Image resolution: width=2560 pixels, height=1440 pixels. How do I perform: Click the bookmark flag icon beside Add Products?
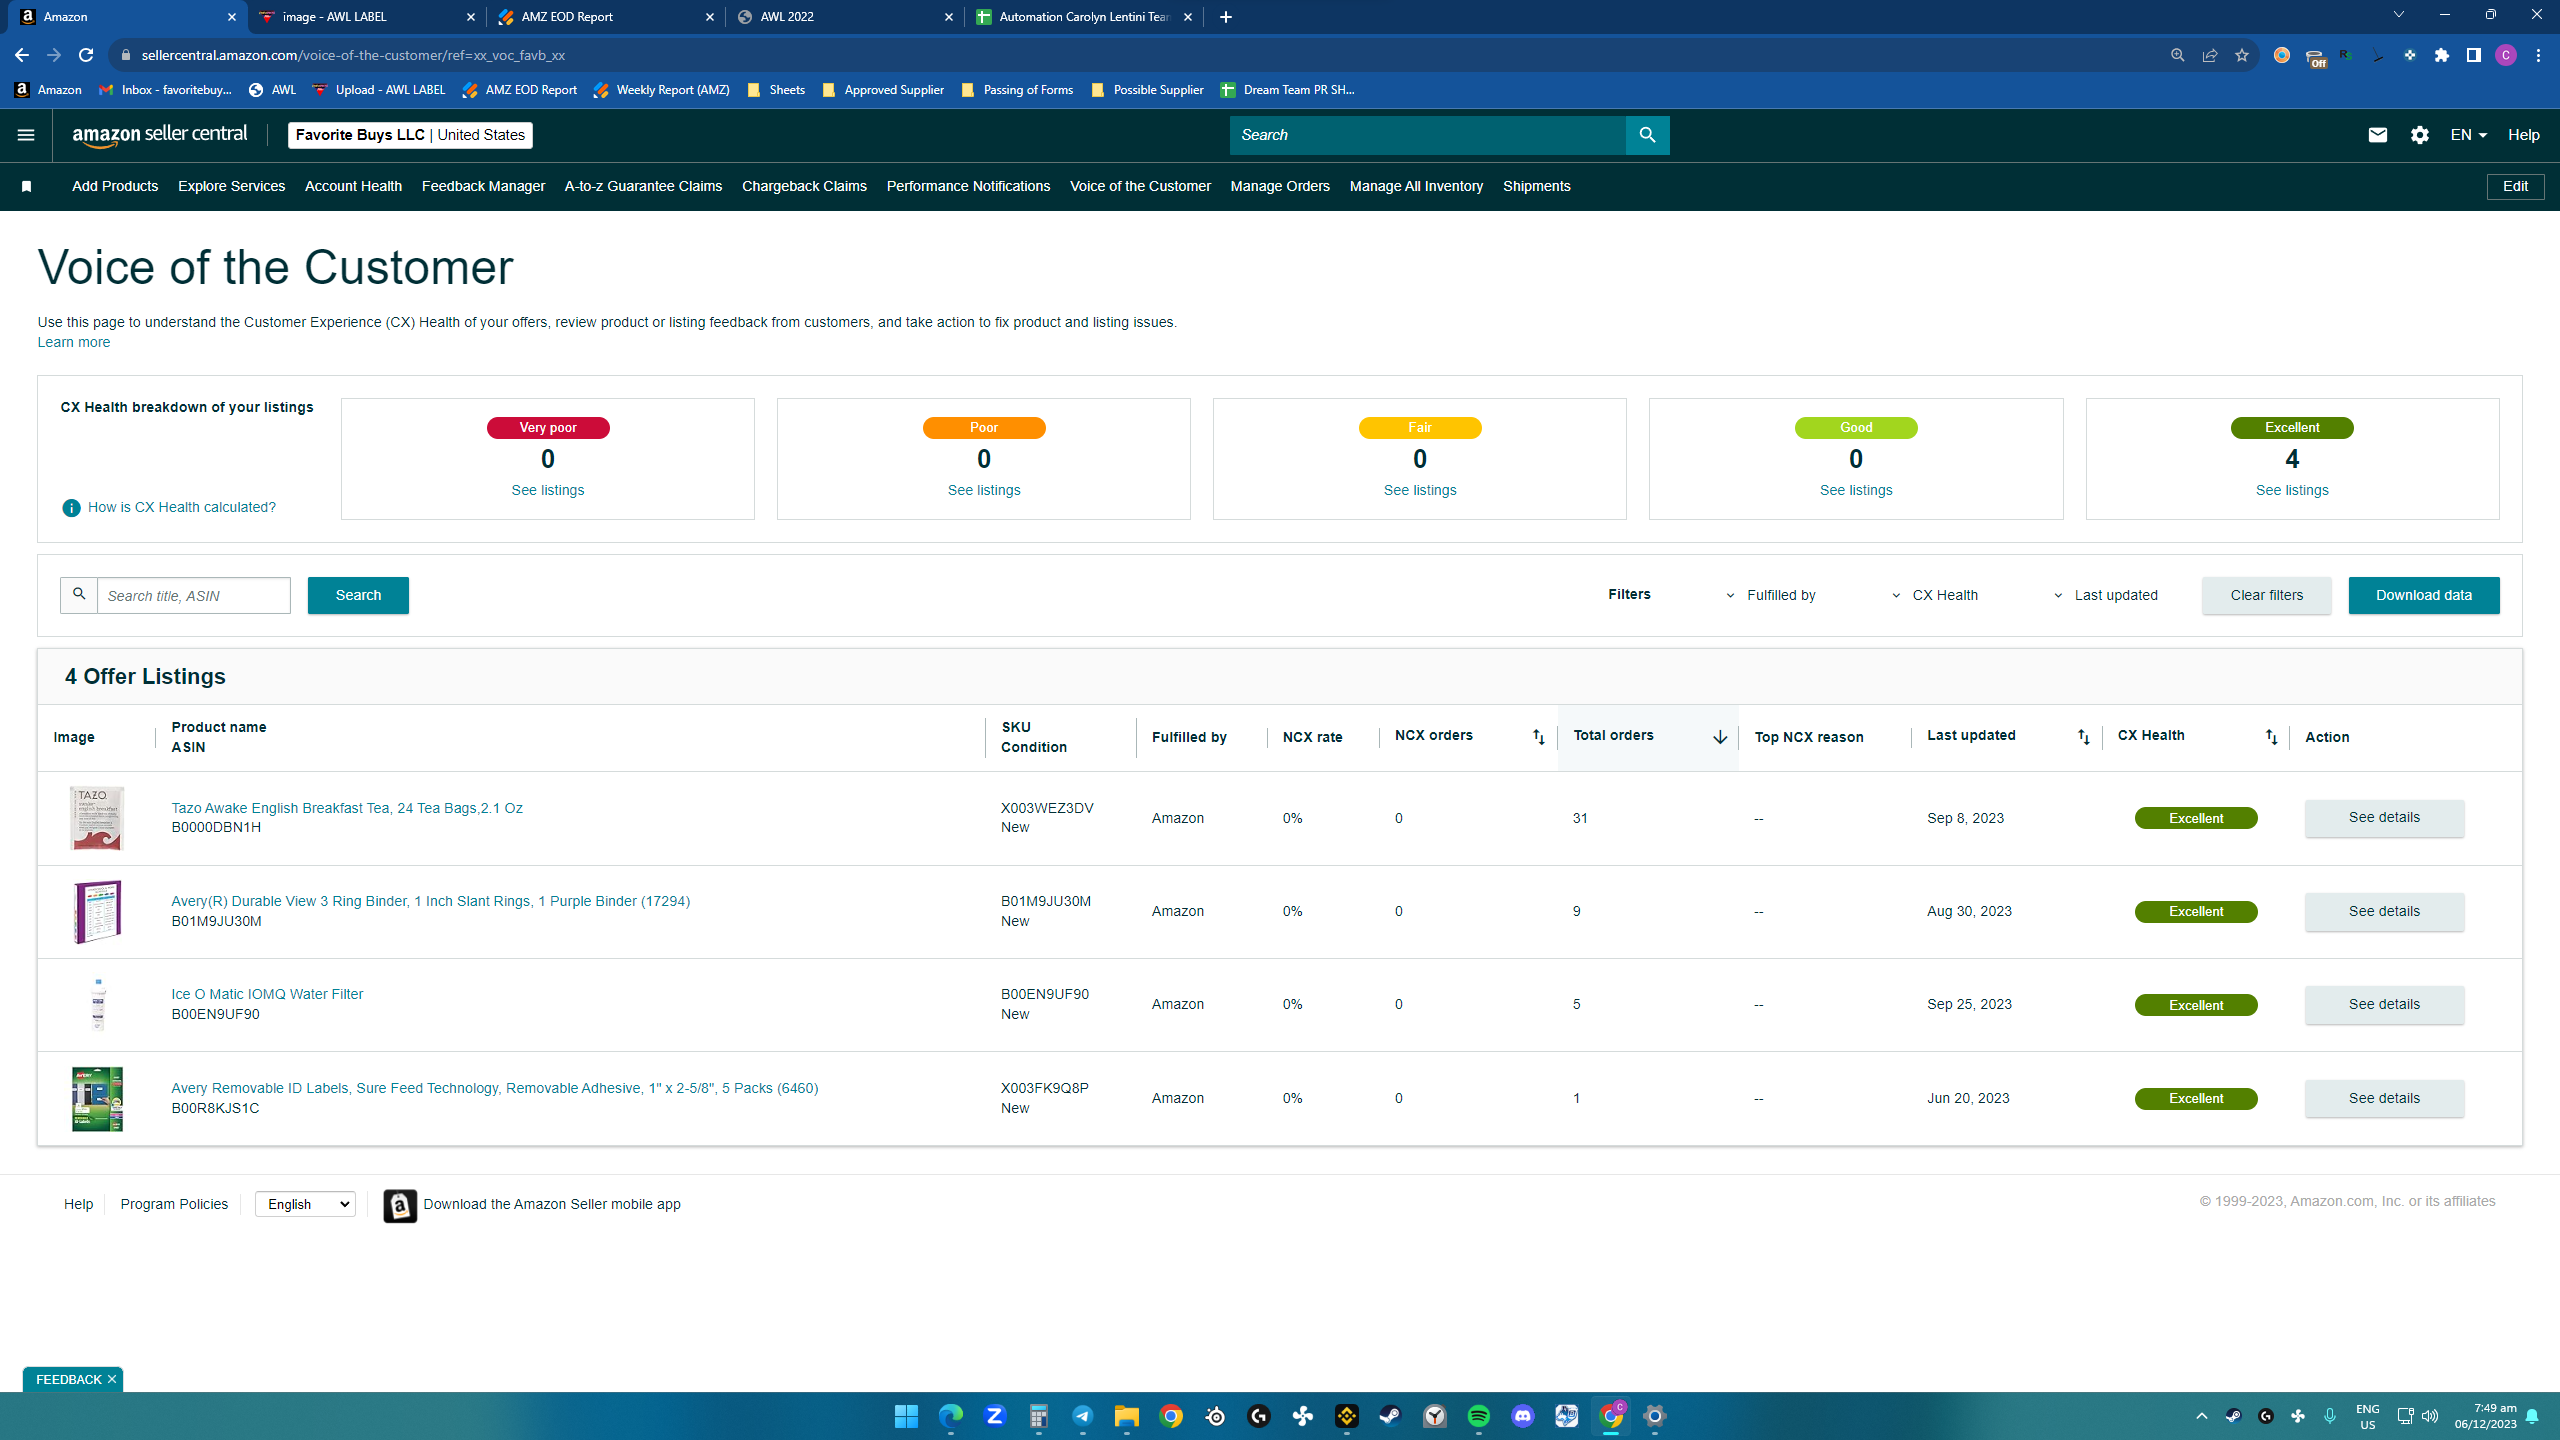[27, 186]
